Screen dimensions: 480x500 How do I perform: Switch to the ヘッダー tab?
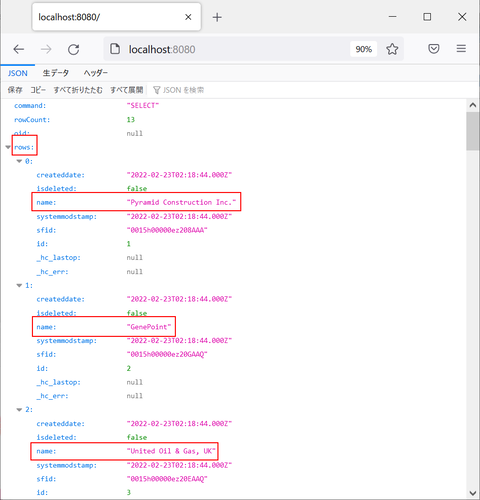96,73
